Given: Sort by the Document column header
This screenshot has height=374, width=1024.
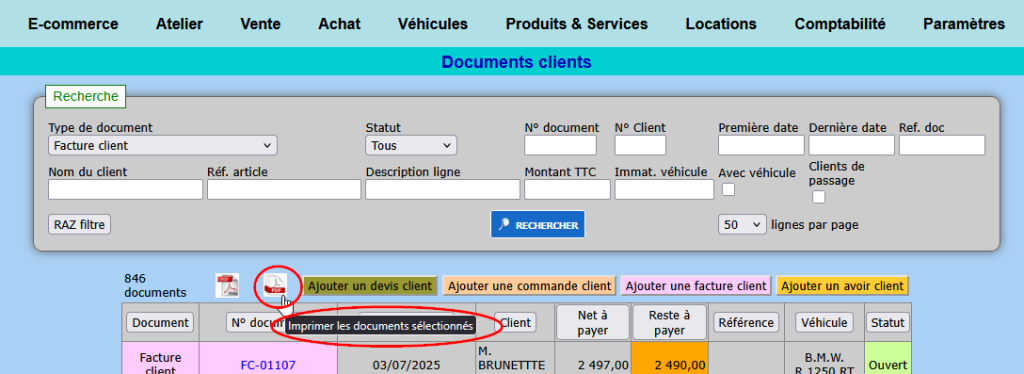Looking at the screenshot, I should [x=160, y=322].
